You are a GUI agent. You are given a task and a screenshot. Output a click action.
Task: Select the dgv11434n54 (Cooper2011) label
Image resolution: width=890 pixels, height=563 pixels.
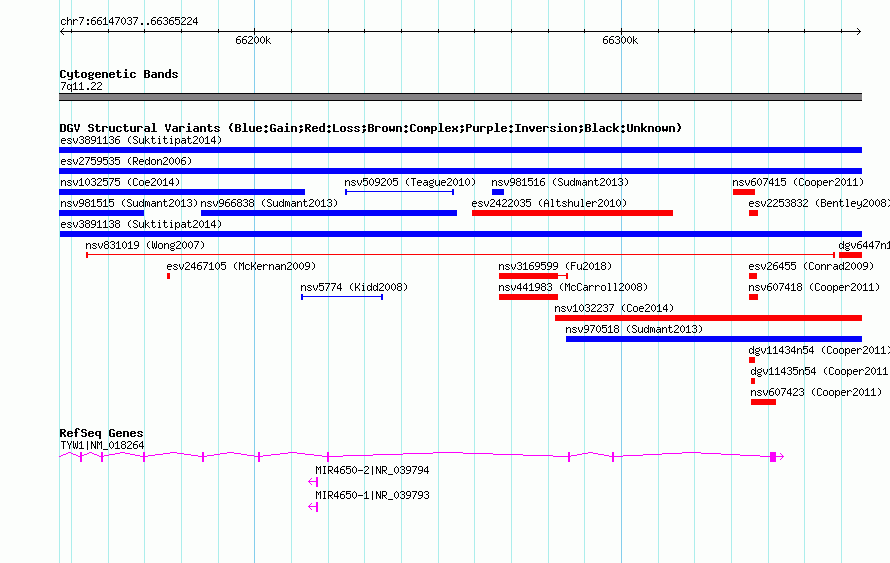coord(818,350)
